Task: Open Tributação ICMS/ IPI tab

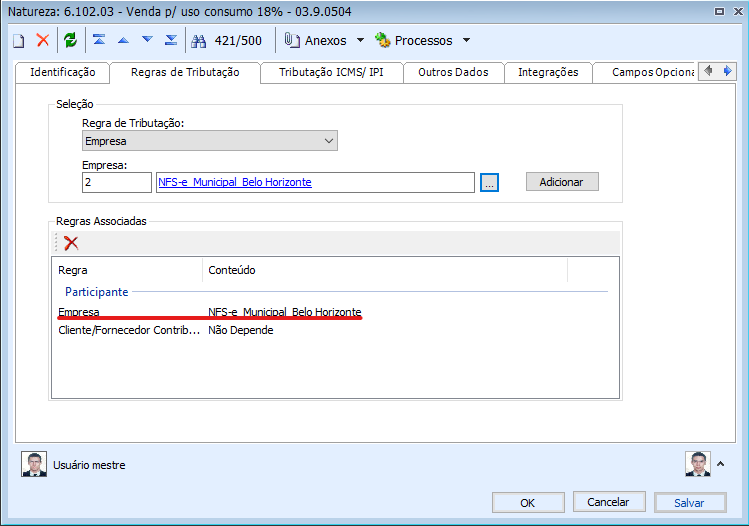Action: pos(332,72)
